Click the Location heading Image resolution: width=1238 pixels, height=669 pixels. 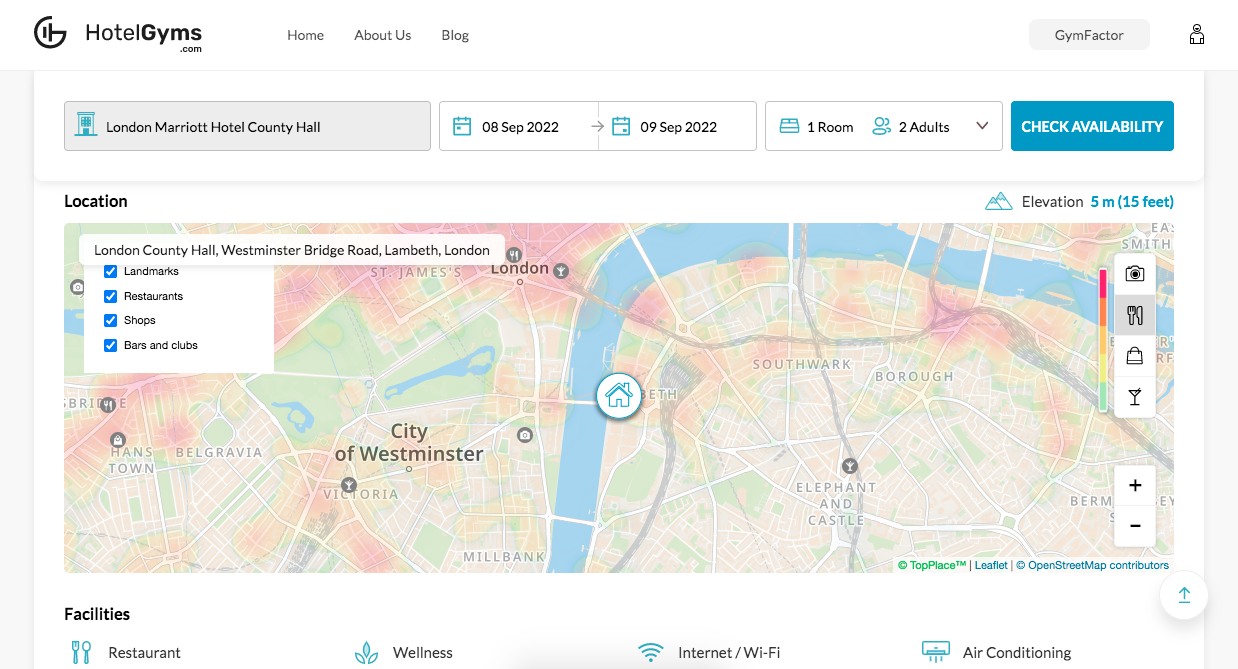(x=96, y=201)
